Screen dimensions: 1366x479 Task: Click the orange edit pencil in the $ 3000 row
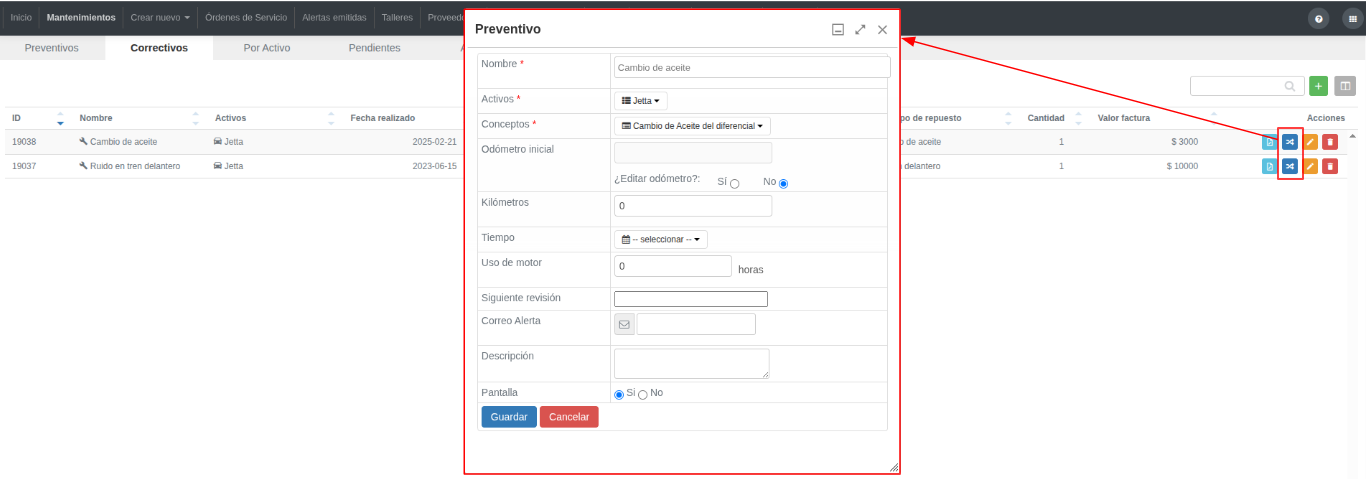pyautogui.click(x=1310, y=142)
